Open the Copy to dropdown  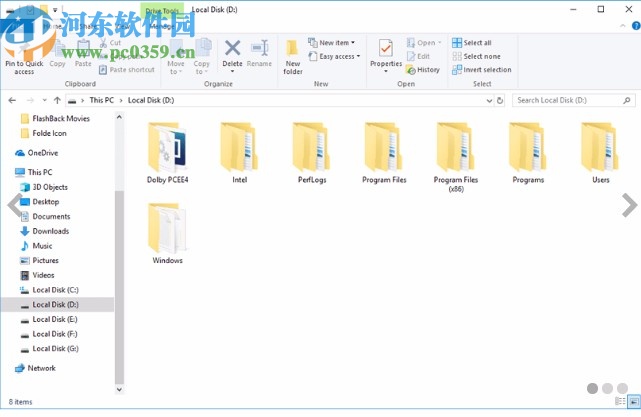click(x=202, y=57)
